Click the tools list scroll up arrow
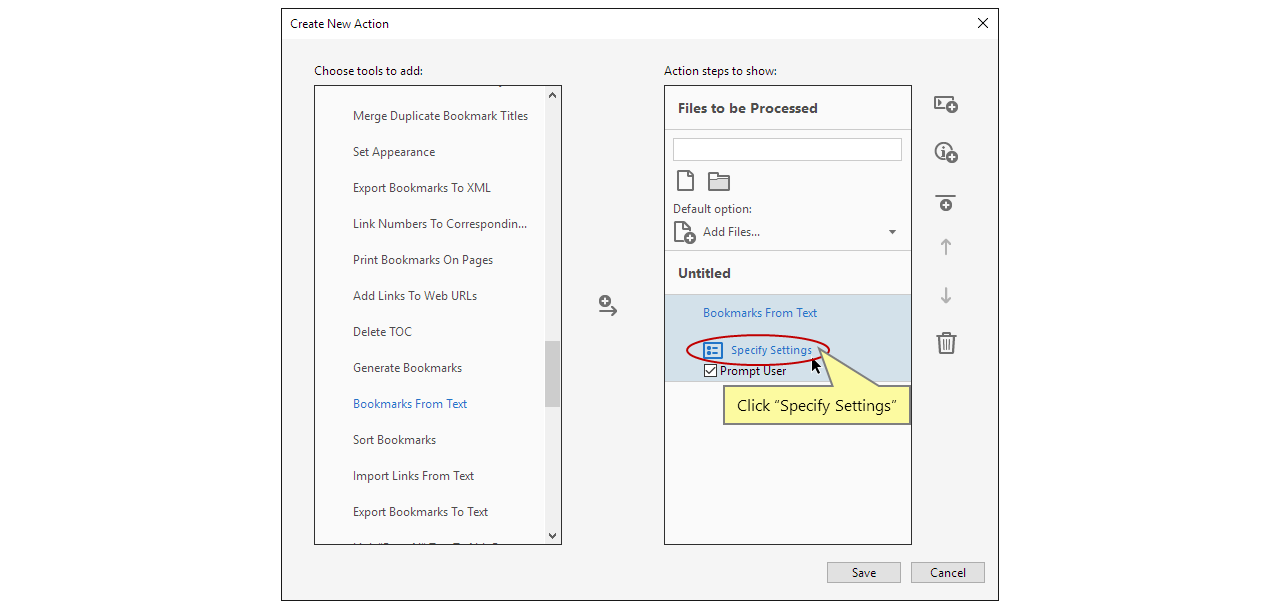 coord(553,95)
